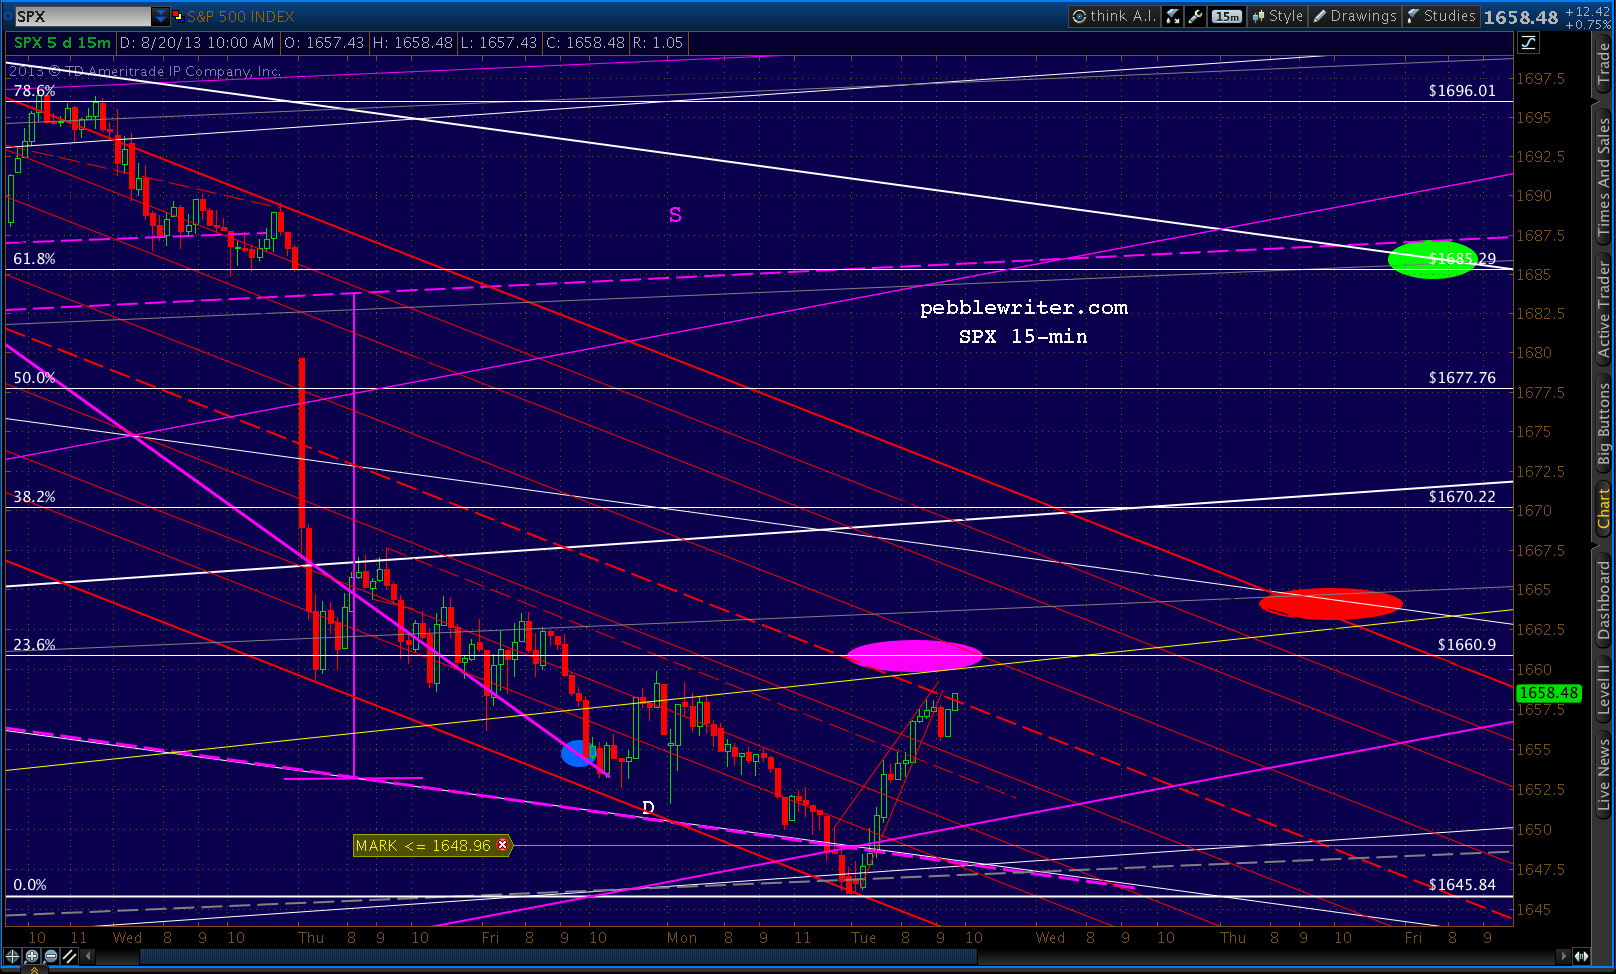Click the horizontal chart scrollbar
Image resolution: width=1616 pixels, height=974 pixels.
click(558, 957)
